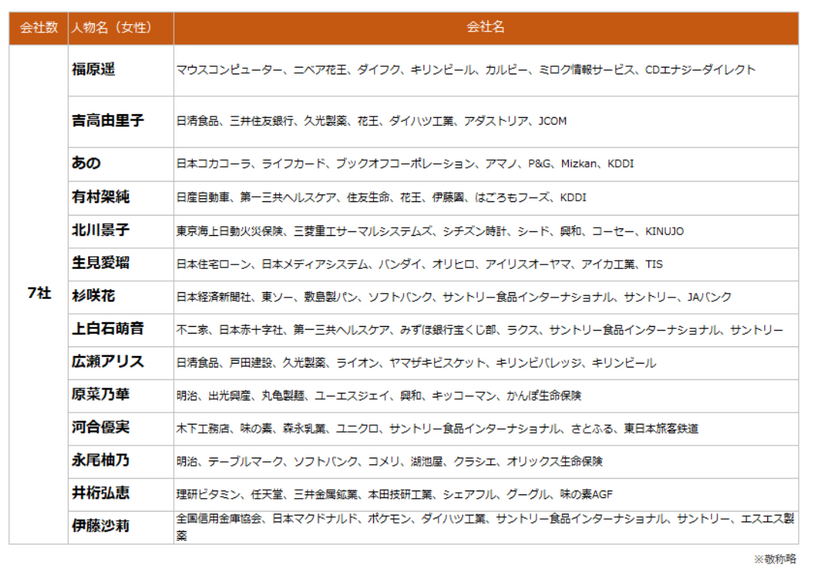Select the name 上白石萌音
The width and height of the screenshot is (826, 580).
point(108,328)
